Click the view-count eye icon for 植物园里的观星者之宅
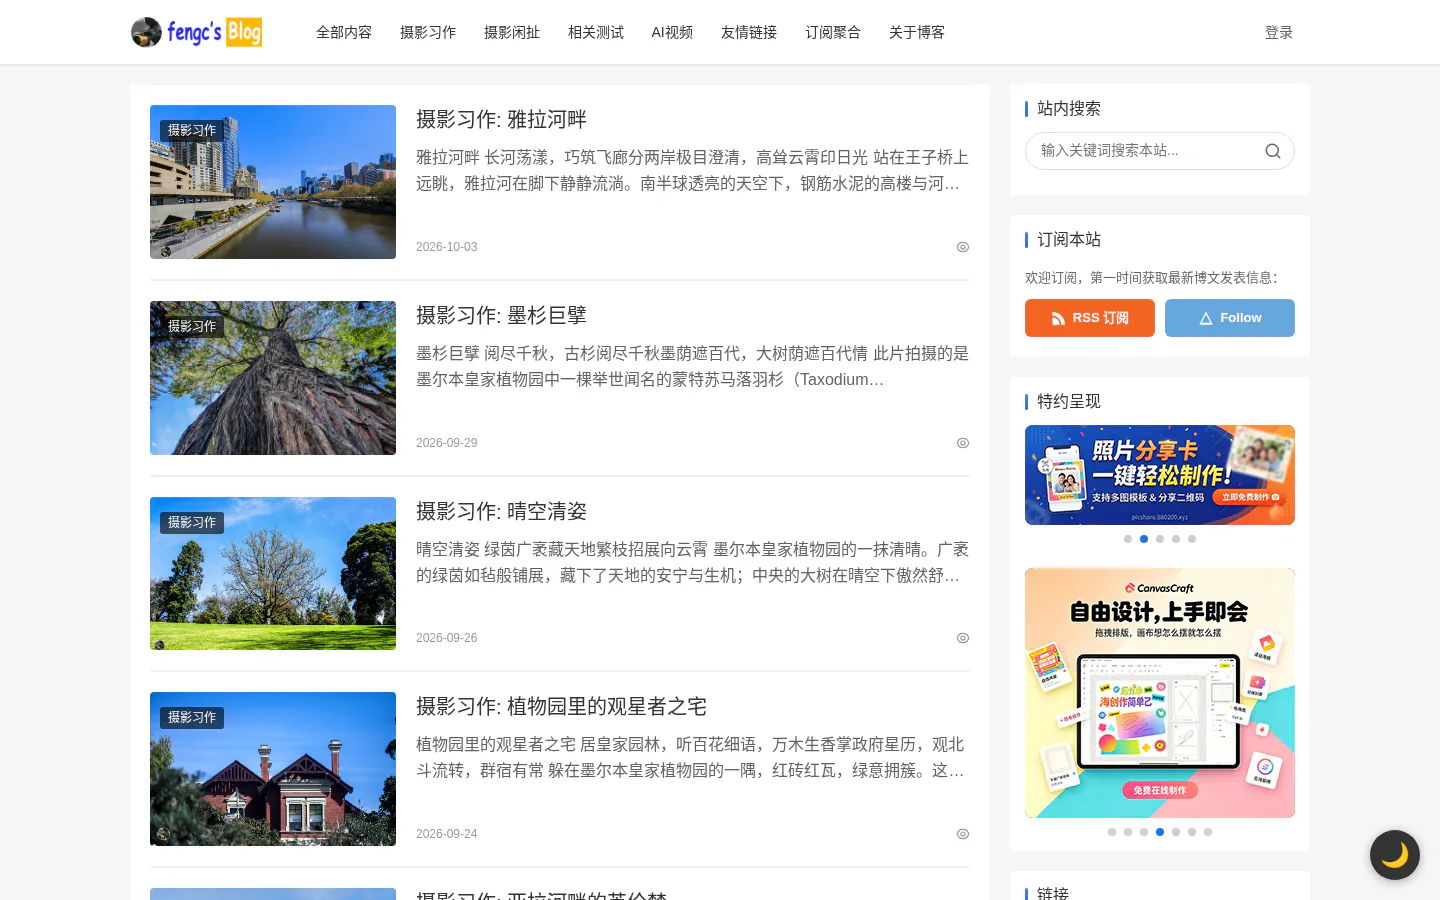This screenshot has height=900, width=1440. pyautogui.click(x=963, y=834)
